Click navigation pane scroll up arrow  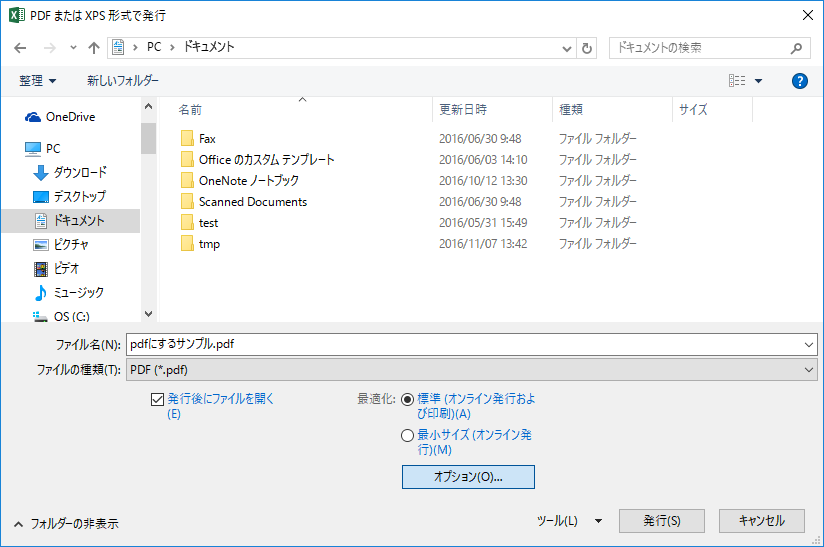point(148,107)
